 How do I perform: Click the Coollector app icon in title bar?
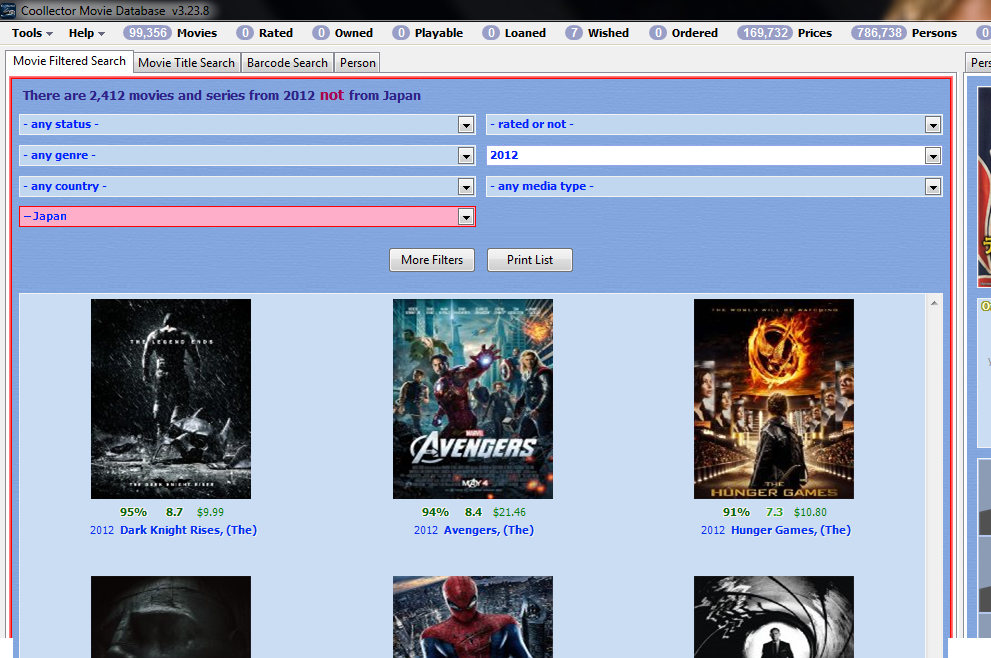coord(8,10)
